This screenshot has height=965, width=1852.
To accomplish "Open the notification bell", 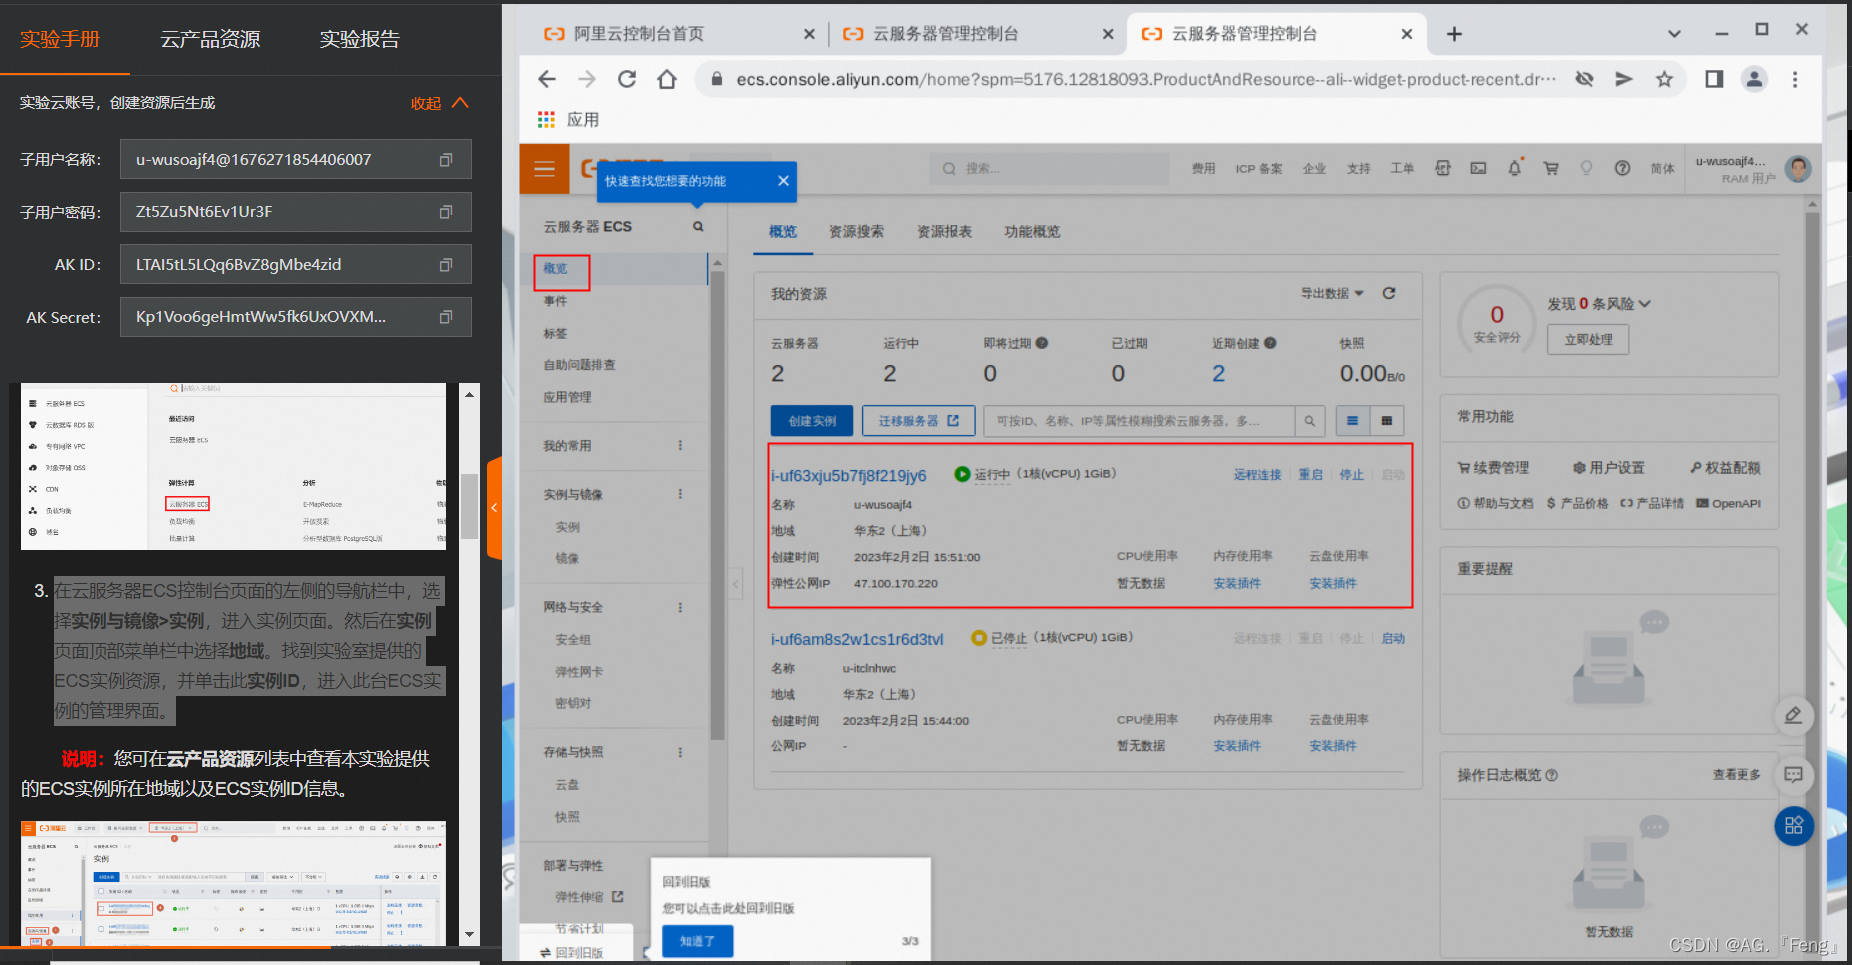I will pos(1514,168).
